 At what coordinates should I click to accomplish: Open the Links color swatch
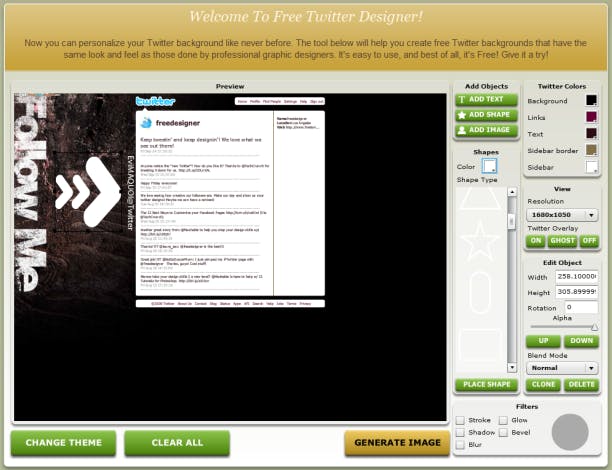pos(591,117)
